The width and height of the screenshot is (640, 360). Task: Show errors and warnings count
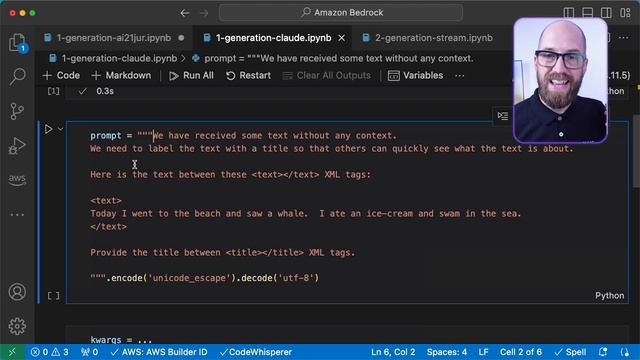pos(49,352)
